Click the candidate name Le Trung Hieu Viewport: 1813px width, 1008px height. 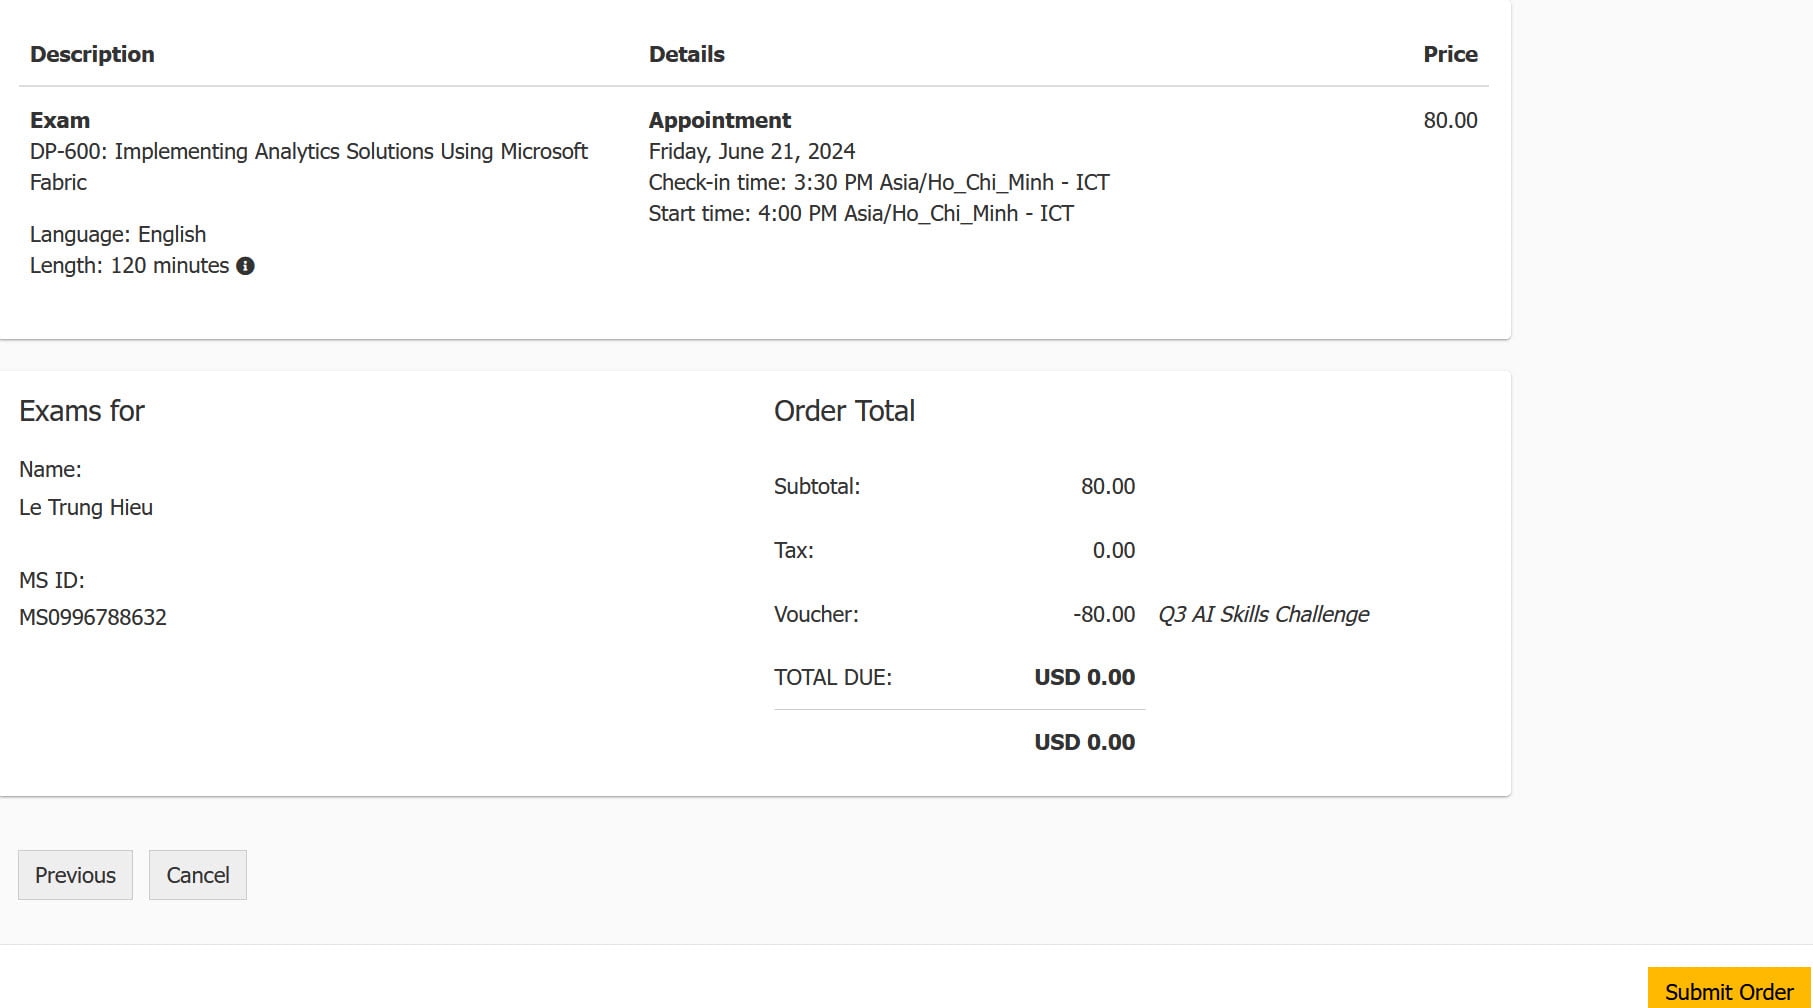(x=86, y=507)
